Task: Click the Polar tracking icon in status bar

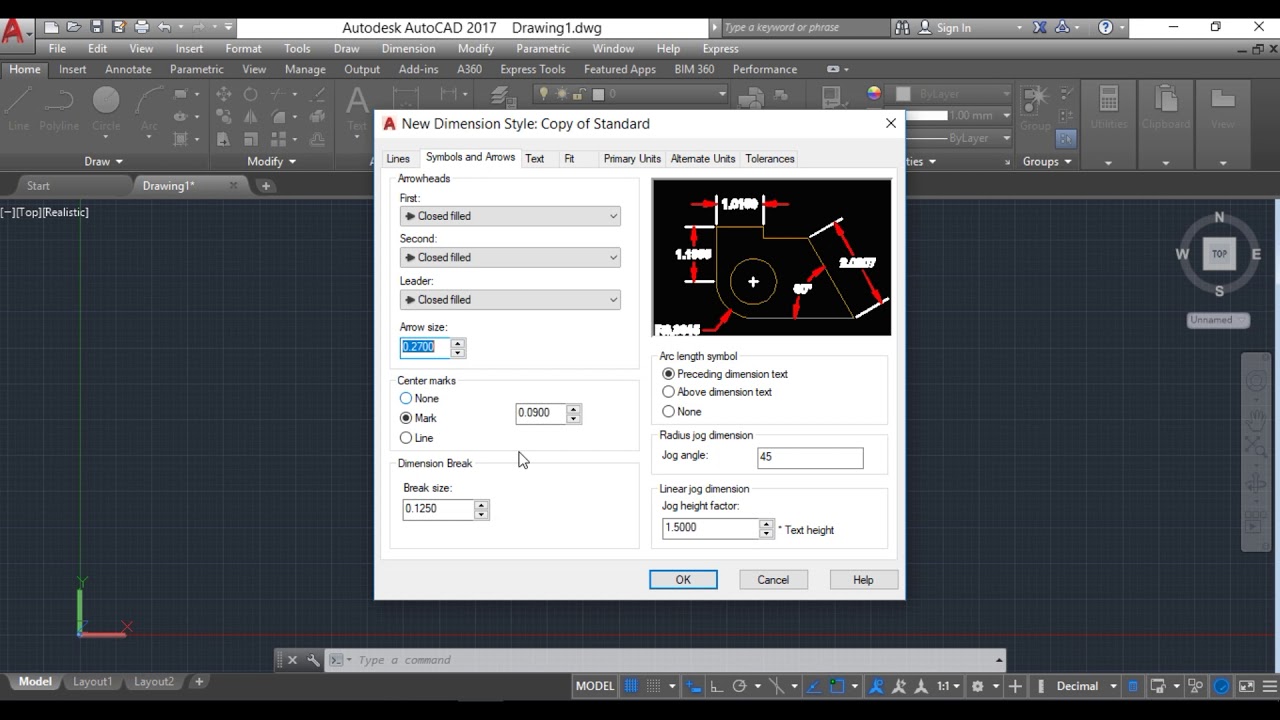Action: click(x=739, y=686)
